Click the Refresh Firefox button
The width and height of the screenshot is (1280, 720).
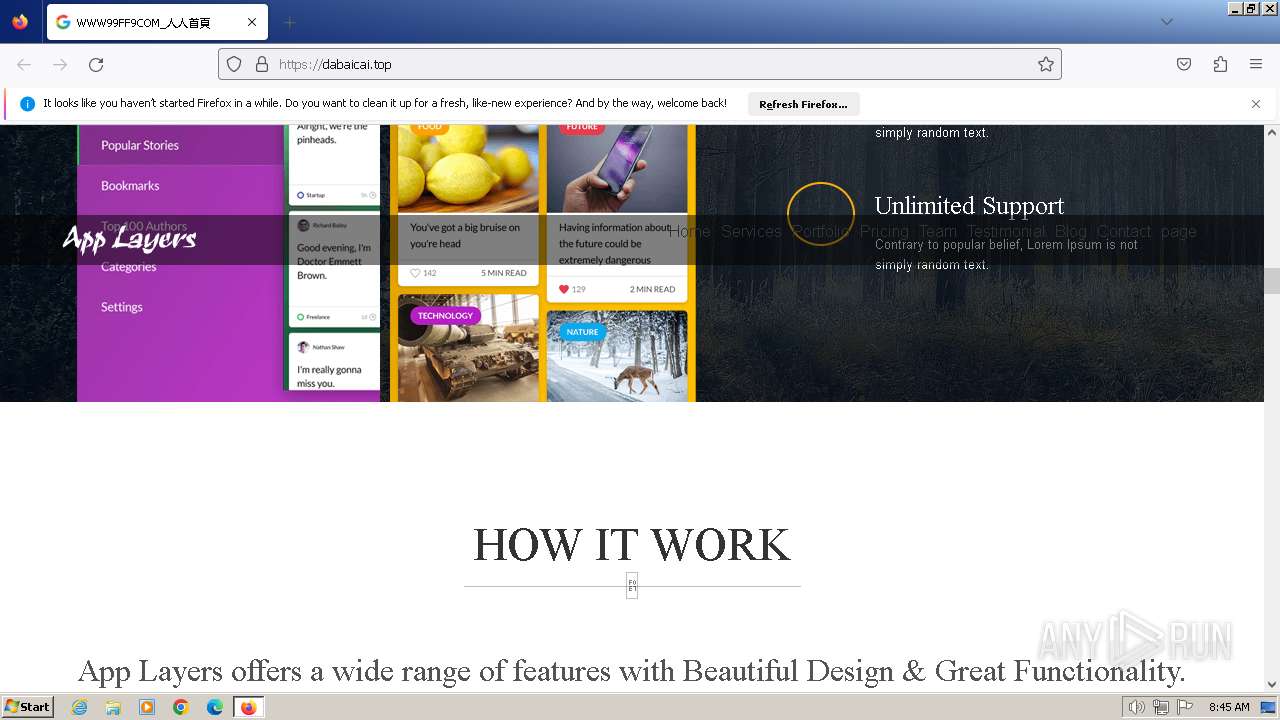tap(803, 104)
